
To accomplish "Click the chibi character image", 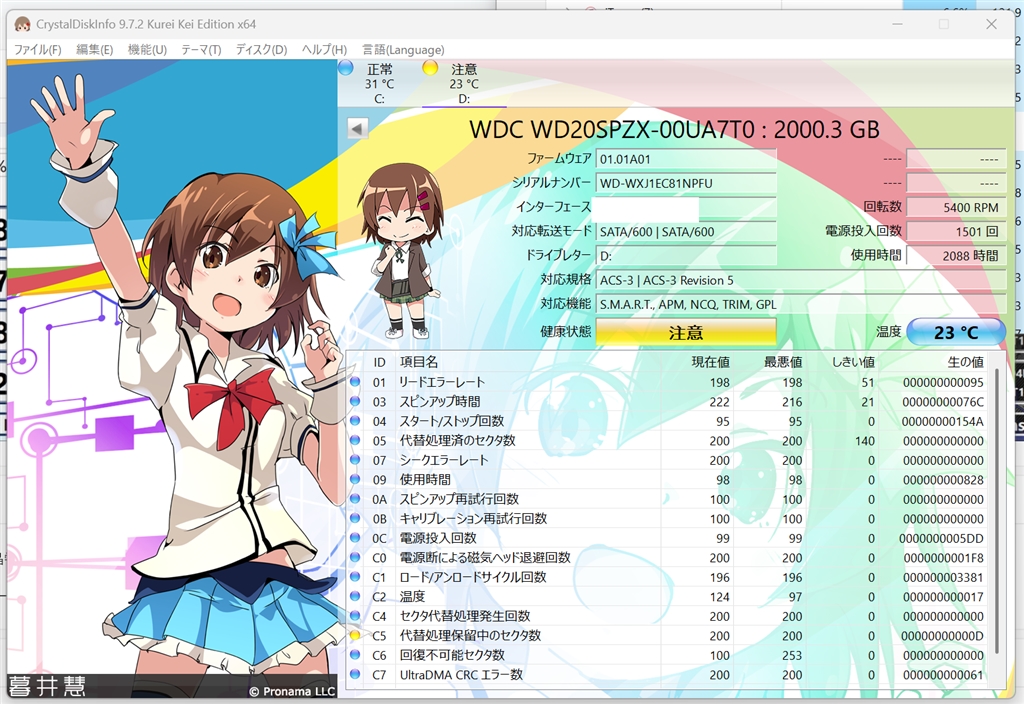I will point(402,250).
